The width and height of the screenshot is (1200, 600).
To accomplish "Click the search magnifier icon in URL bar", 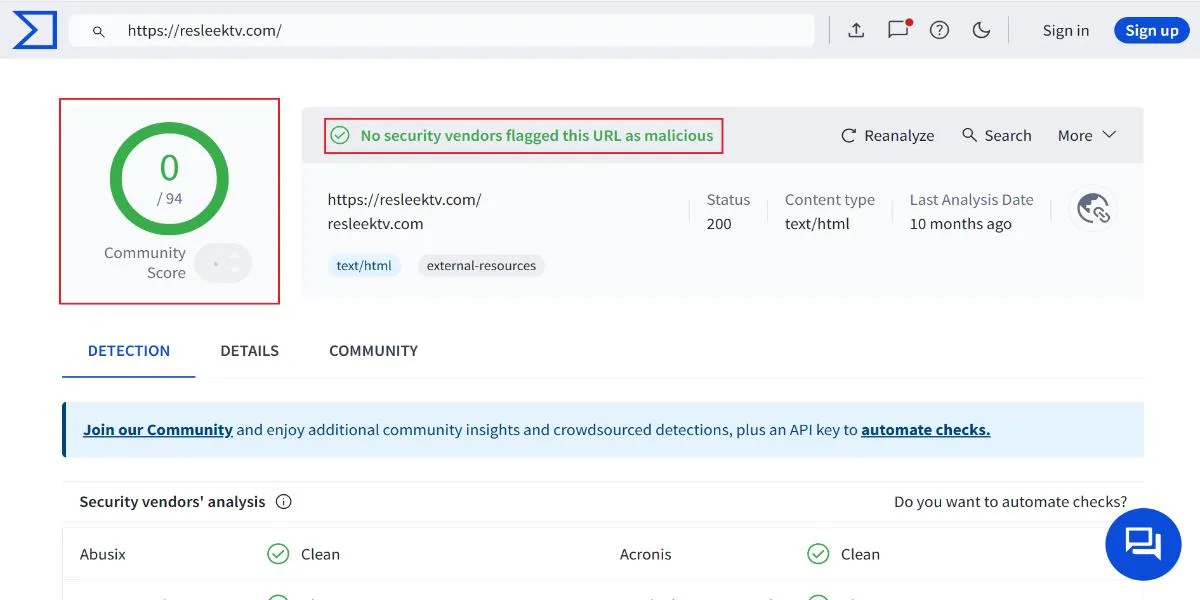I will click(99, 31).
